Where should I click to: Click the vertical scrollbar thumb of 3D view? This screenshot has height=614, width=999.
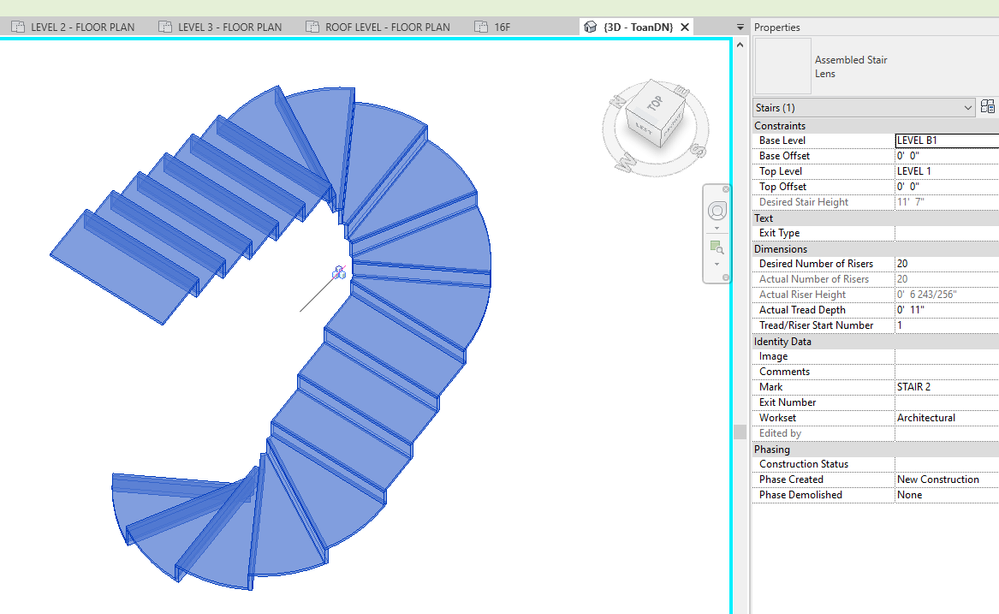740,432
